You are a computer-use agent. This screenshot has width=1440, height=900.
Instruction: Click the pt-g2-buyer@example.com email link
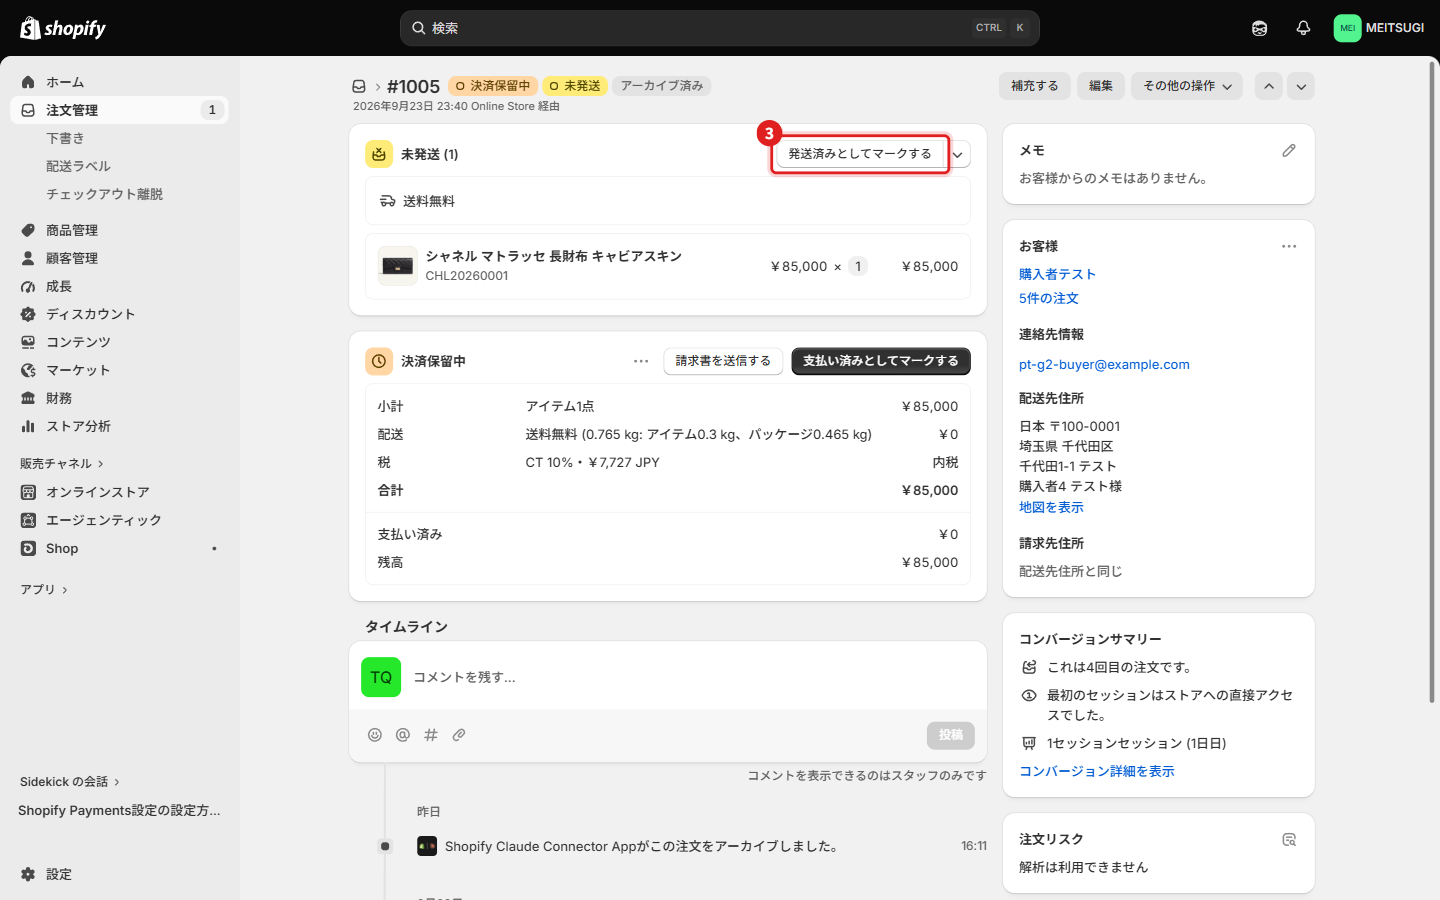(1104, 364)
